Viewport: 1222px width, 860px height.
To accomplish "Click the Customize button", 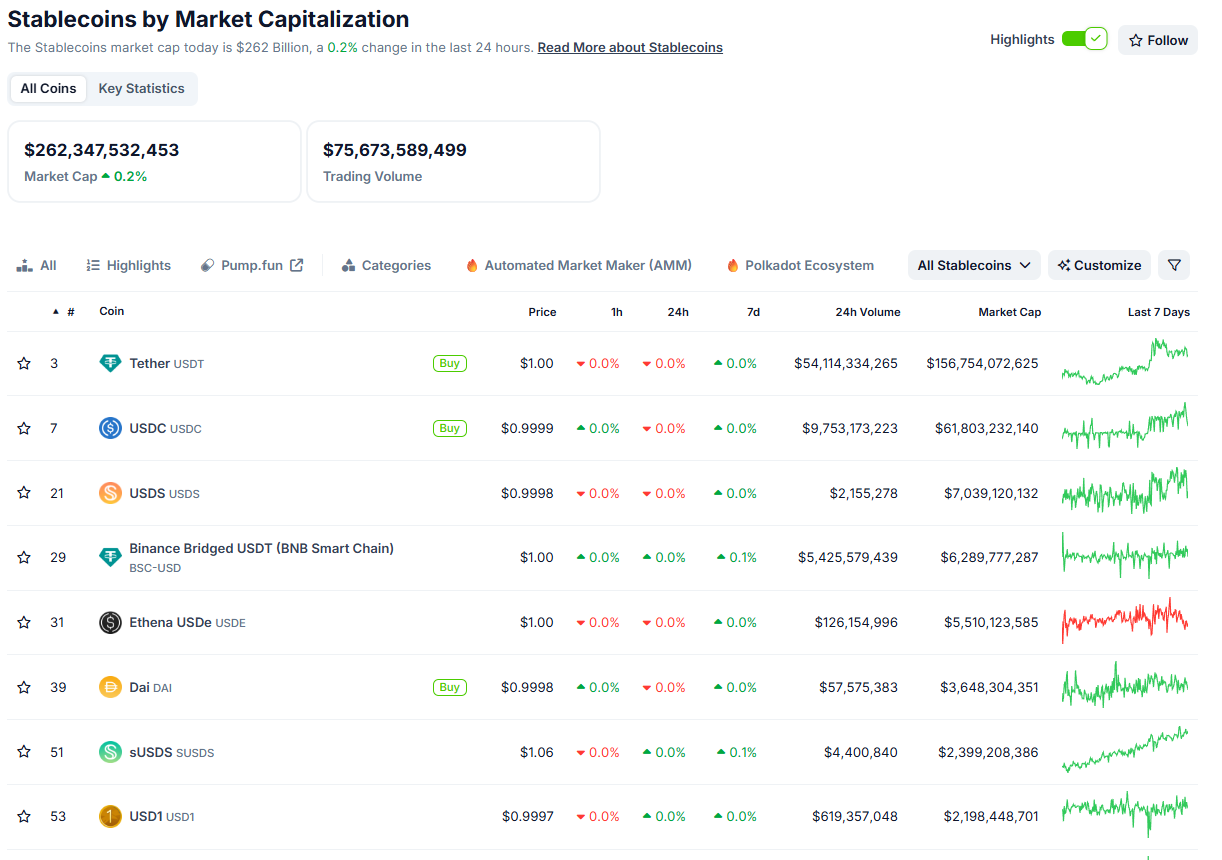I will point(1099,265).
